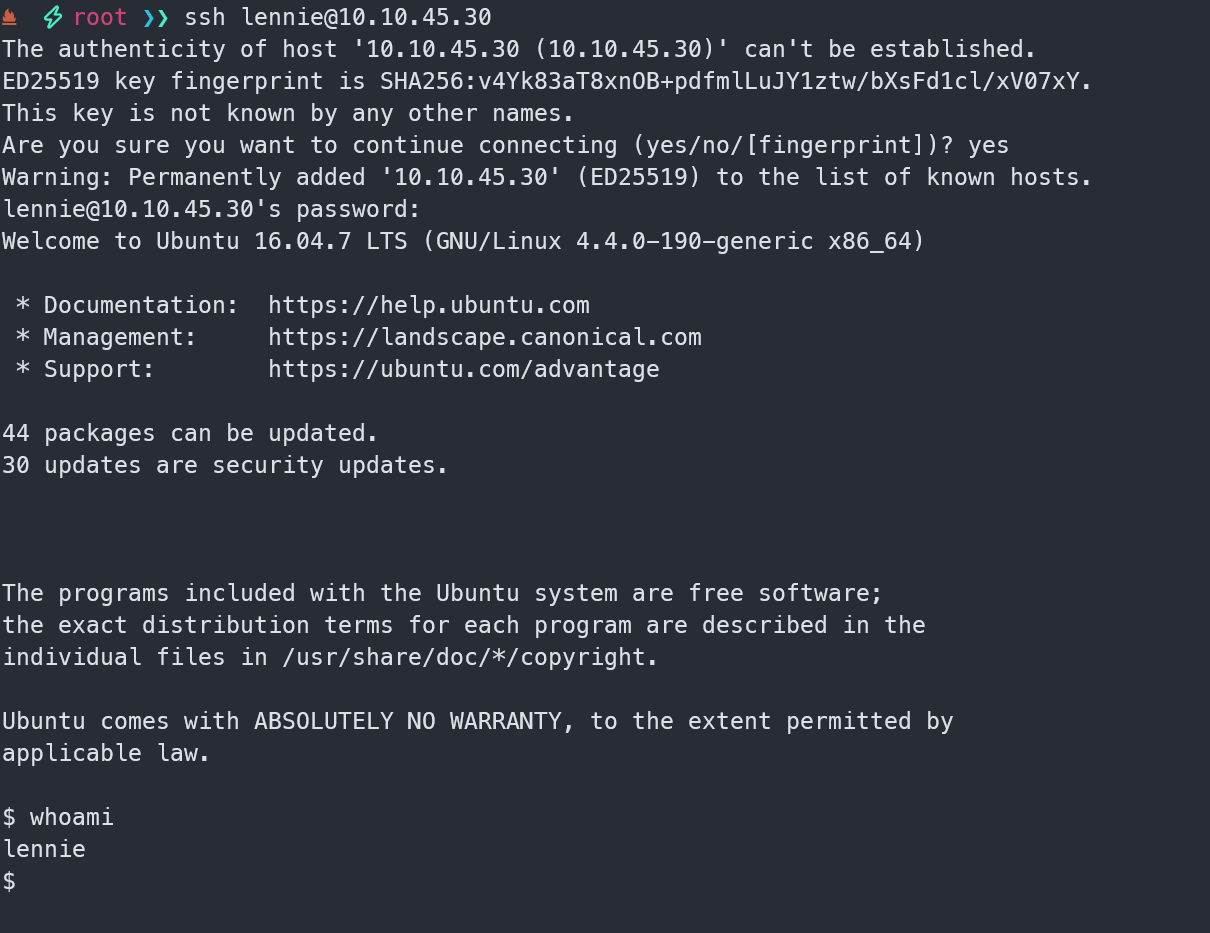
Task: Click the '30 updates are security updates' line
Action: point(225,465)
